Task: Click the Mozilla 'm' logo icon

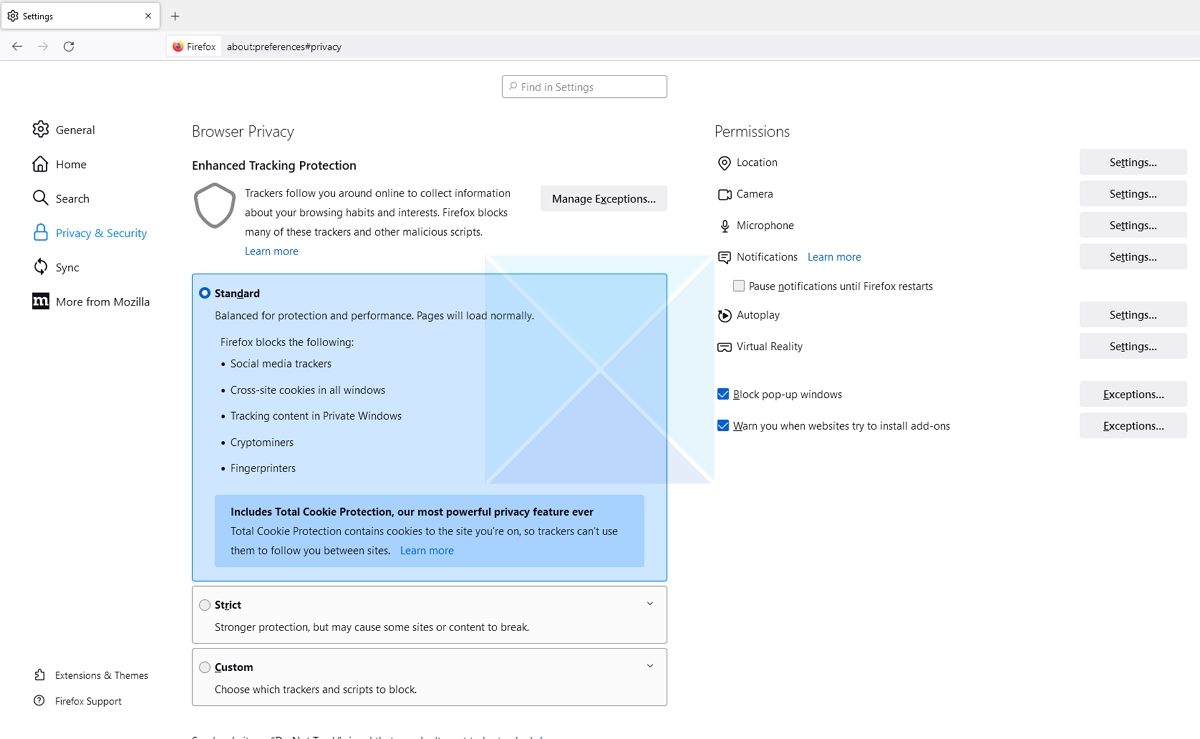Action: point(40,301)
